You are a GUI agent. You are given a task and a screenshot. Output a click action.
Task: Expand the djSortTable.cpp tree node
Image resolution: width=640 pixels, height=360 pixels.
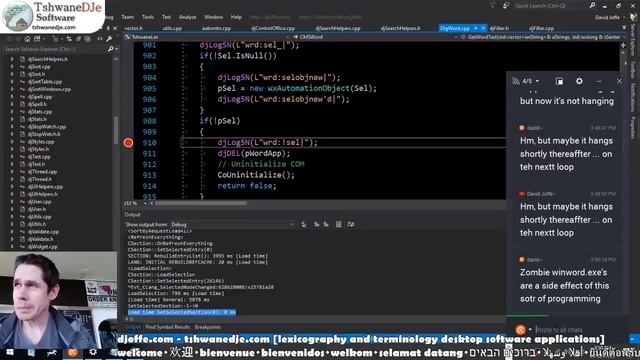(x=12, y=82)
